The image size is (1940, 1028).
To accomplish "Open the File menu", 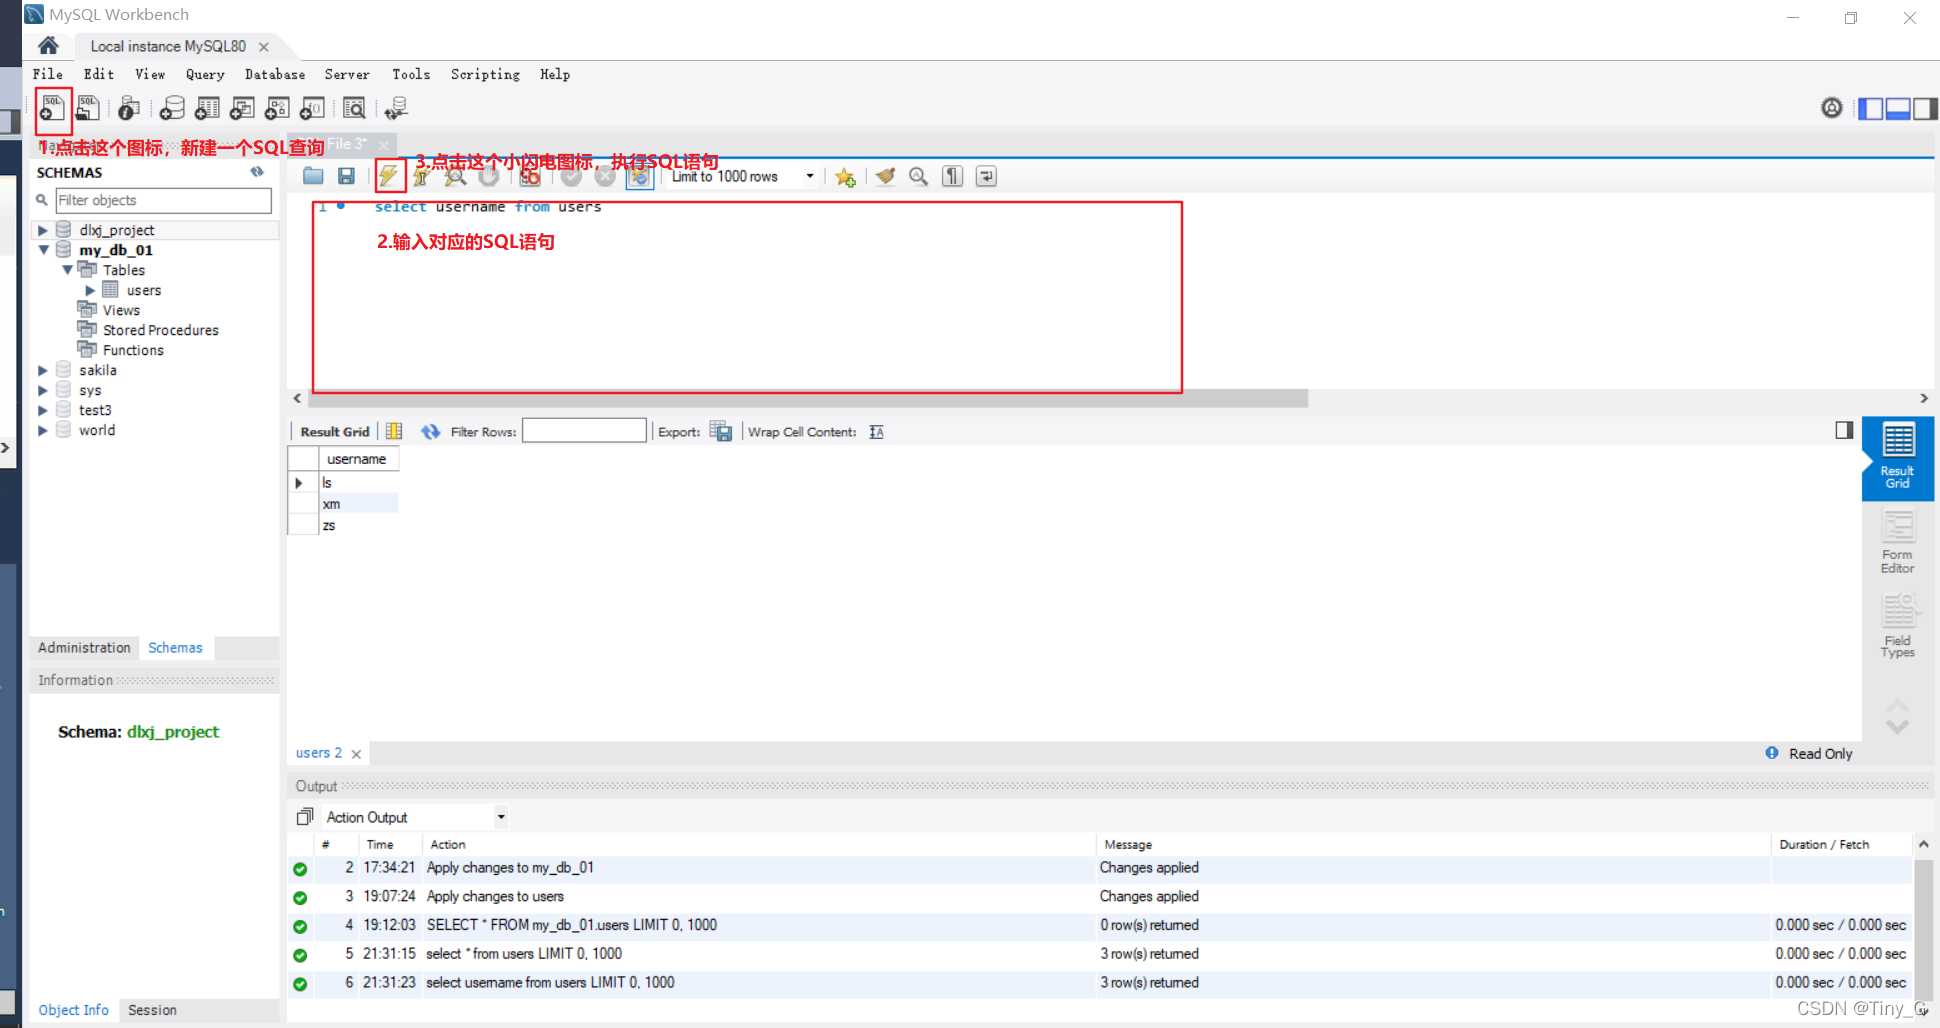I will pyautogui.click(x=48, y=74).
